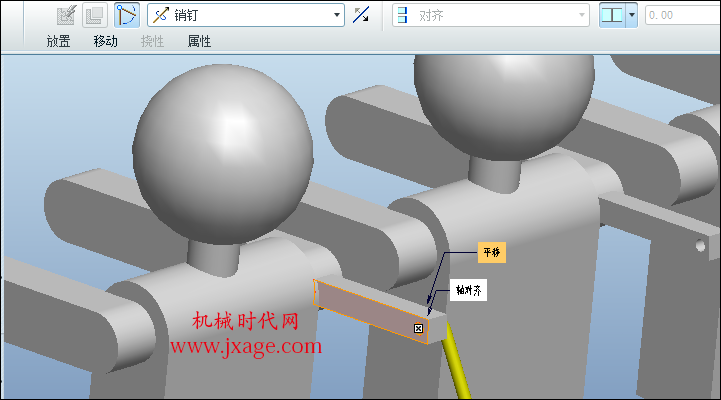Image resolution: width=721 pixels, height=400 pixels.
Task: Open the 销钉 connection type dropdown
Action: (x=246, y=15)
